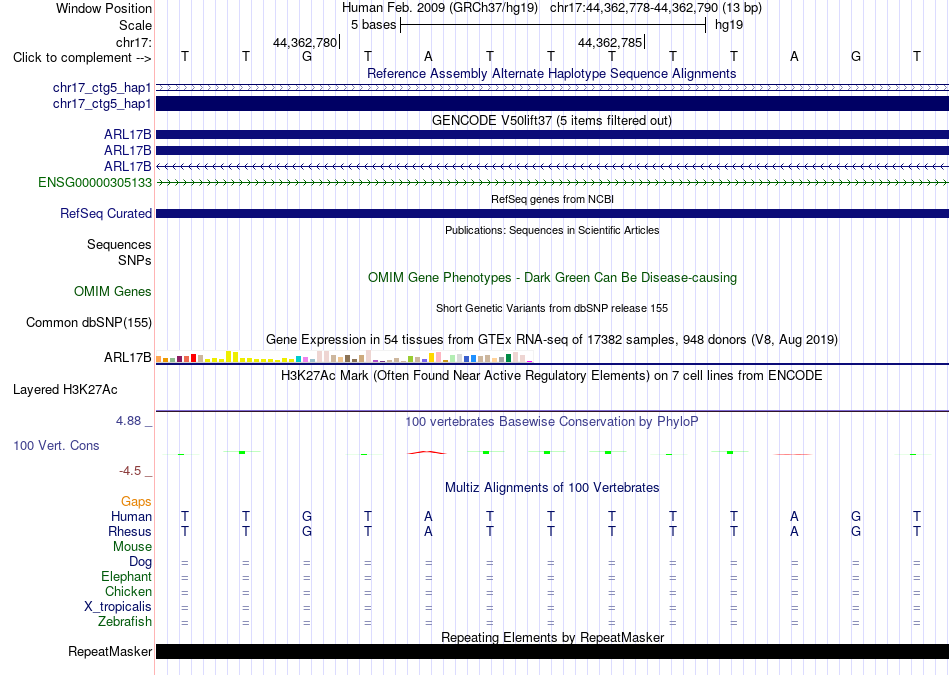Click the 'Click to complement -->' label
950x675 pixels.
click(82, 58)
